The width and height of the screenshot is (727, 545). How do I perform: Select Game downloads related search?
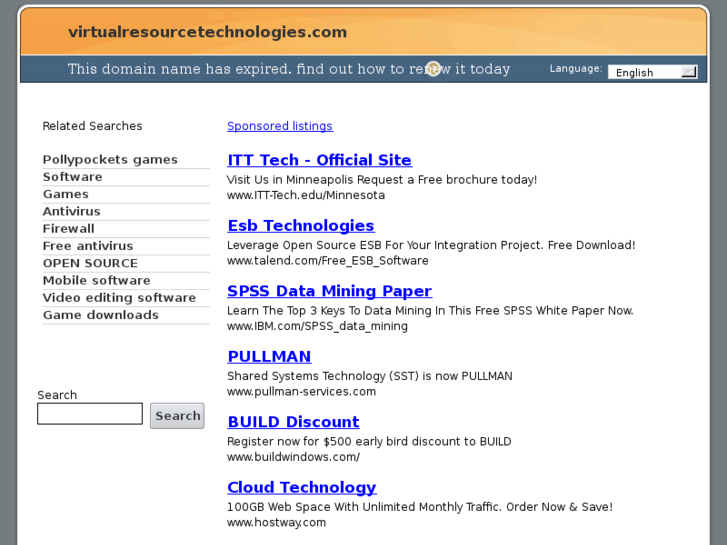coord(101,315)
